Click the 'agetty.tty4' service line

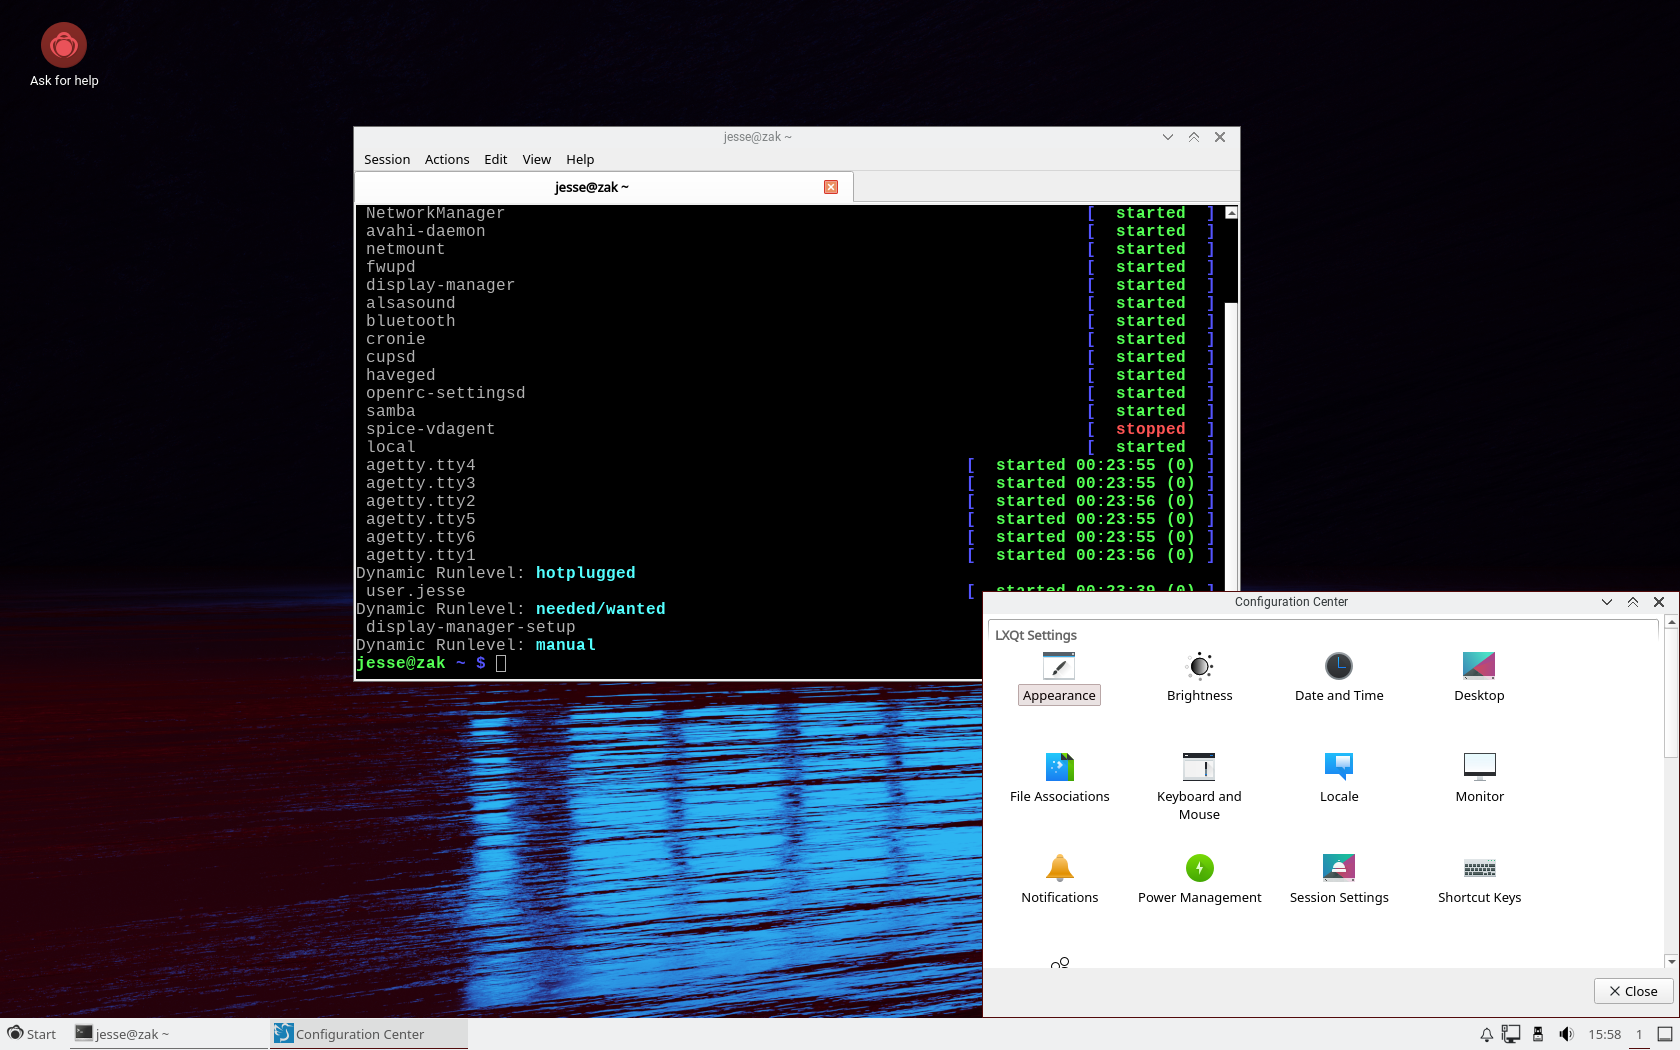[420, 465]
